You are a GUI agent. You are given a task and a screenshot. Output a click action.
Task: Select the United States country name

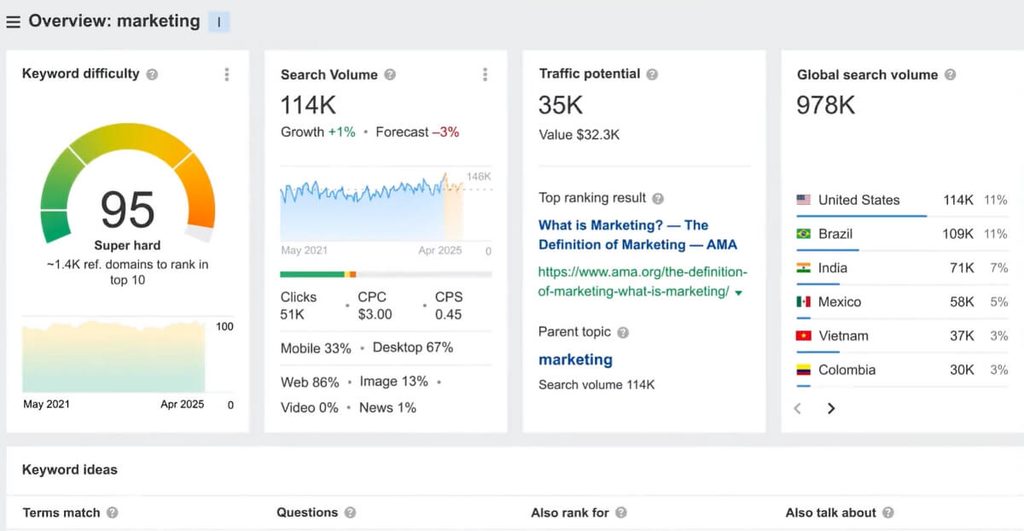tap(859, 200)
